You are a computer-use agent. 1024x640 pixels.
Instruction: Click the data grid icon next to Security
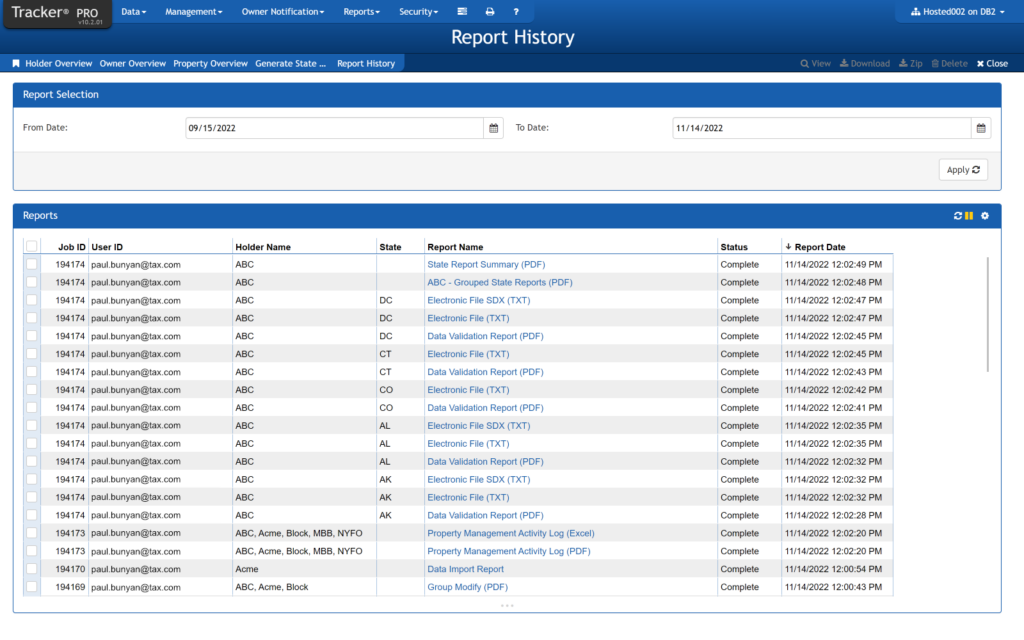point(460,11)
